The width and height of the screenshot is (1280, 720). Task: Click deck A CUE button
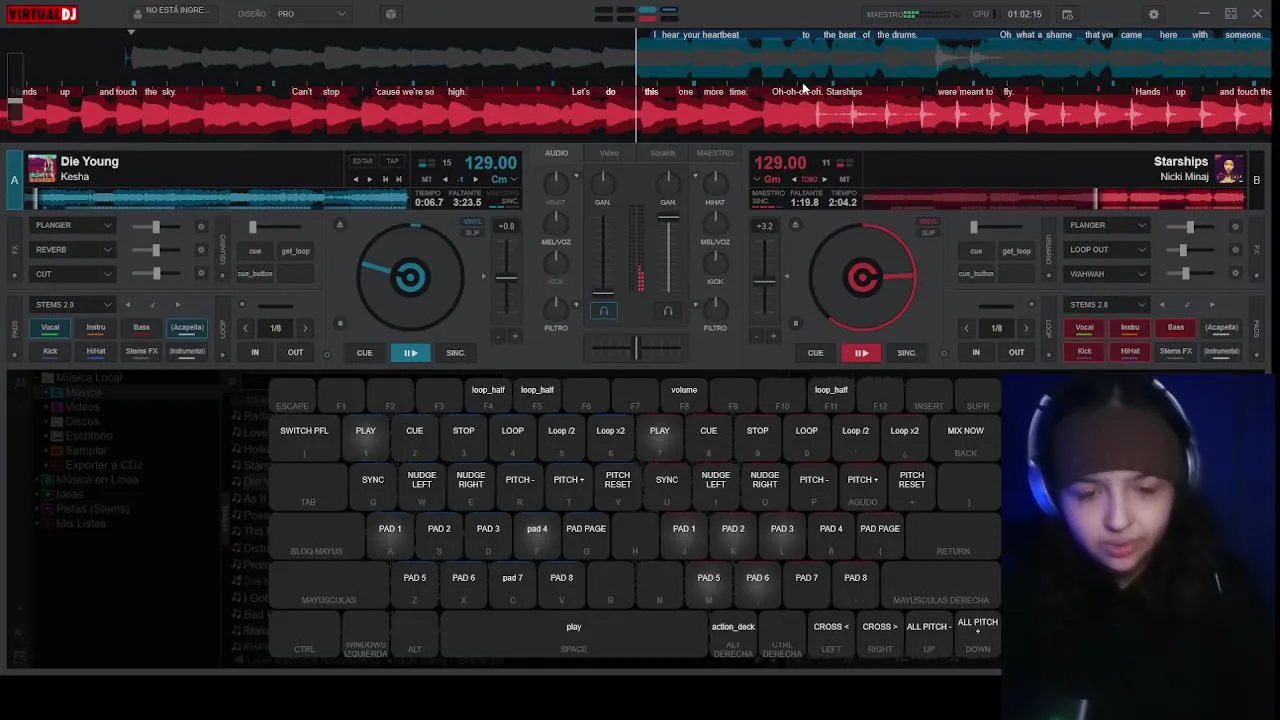tap(364, 353)
